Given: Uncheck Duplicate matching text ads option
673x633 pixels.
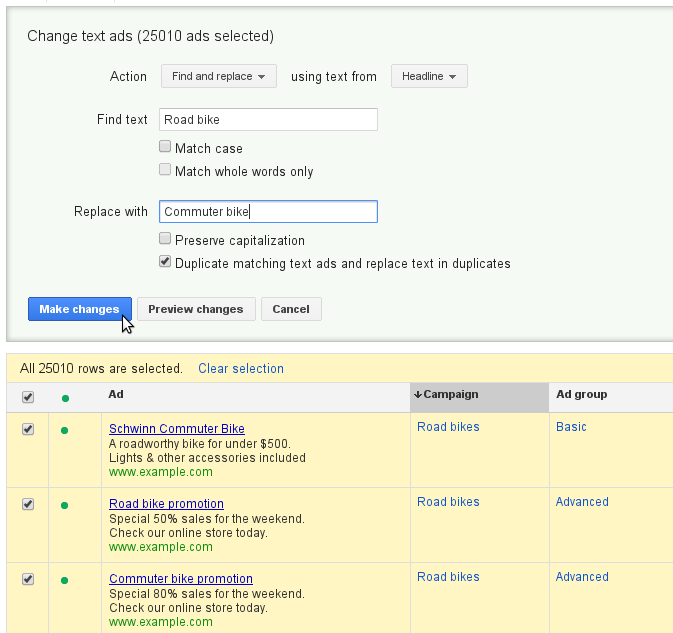Looking at the screenshot, I should coord(165,262).
